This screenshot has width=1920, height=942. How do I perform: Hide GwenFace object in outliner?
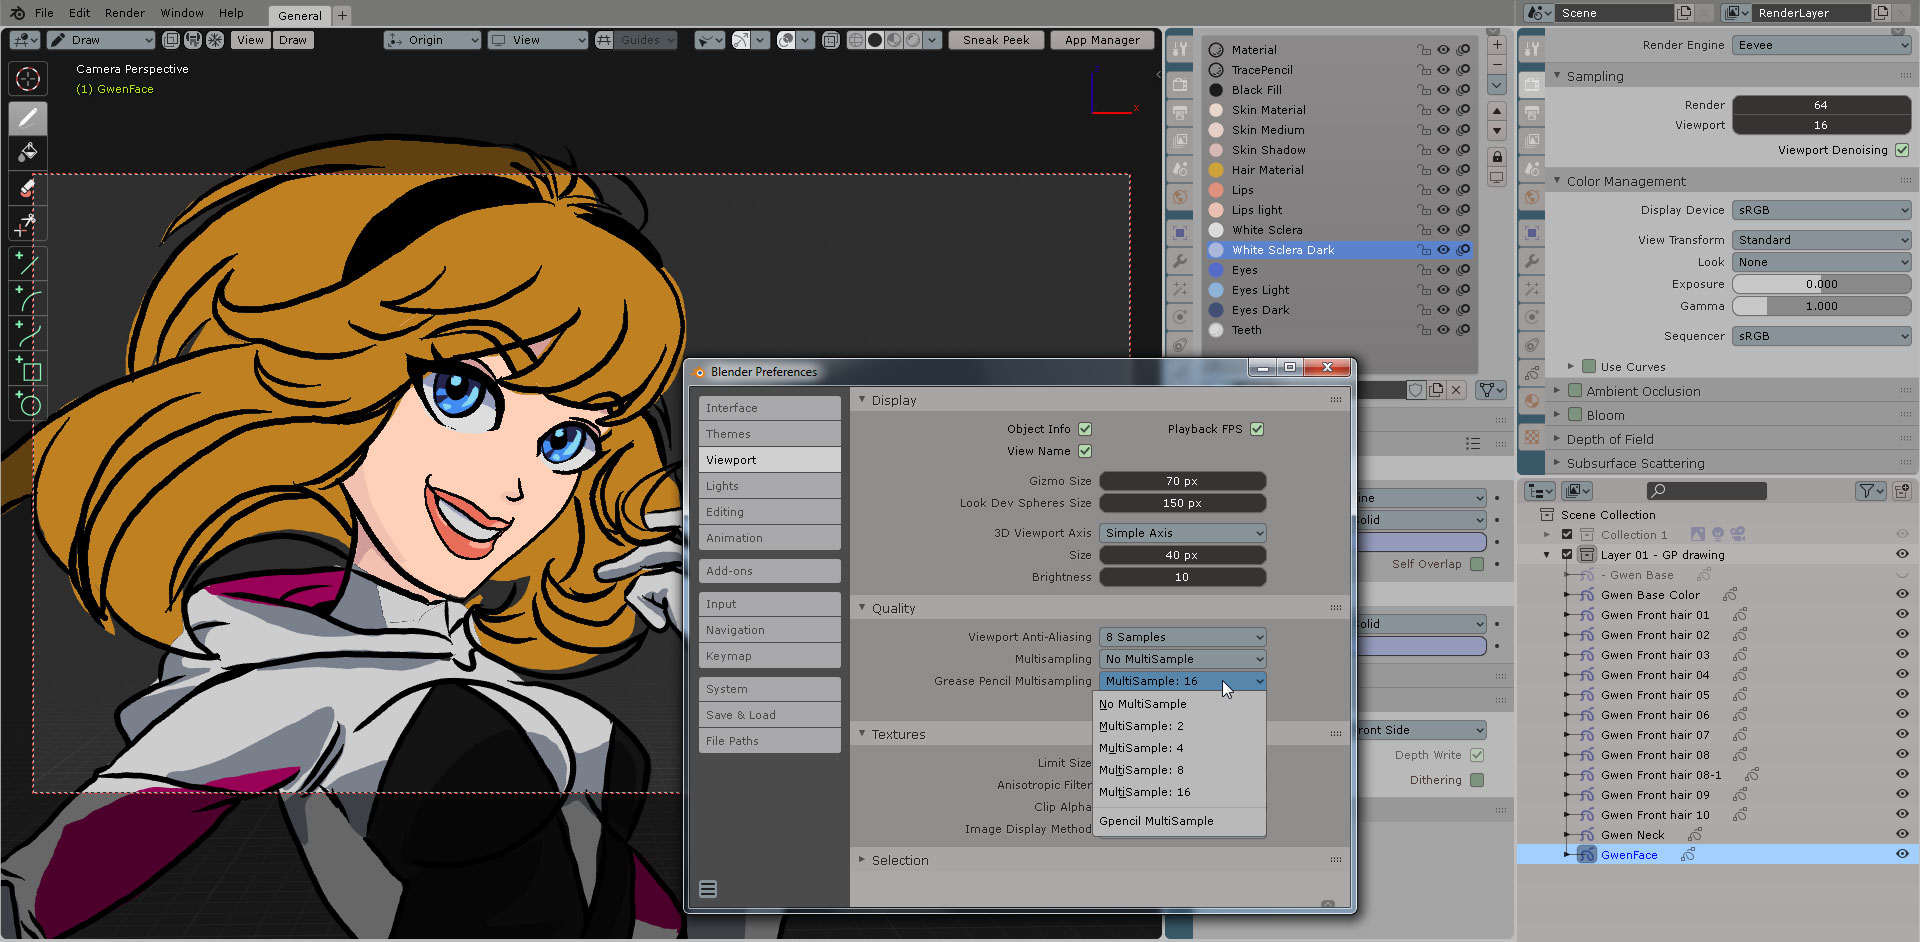1902,854
